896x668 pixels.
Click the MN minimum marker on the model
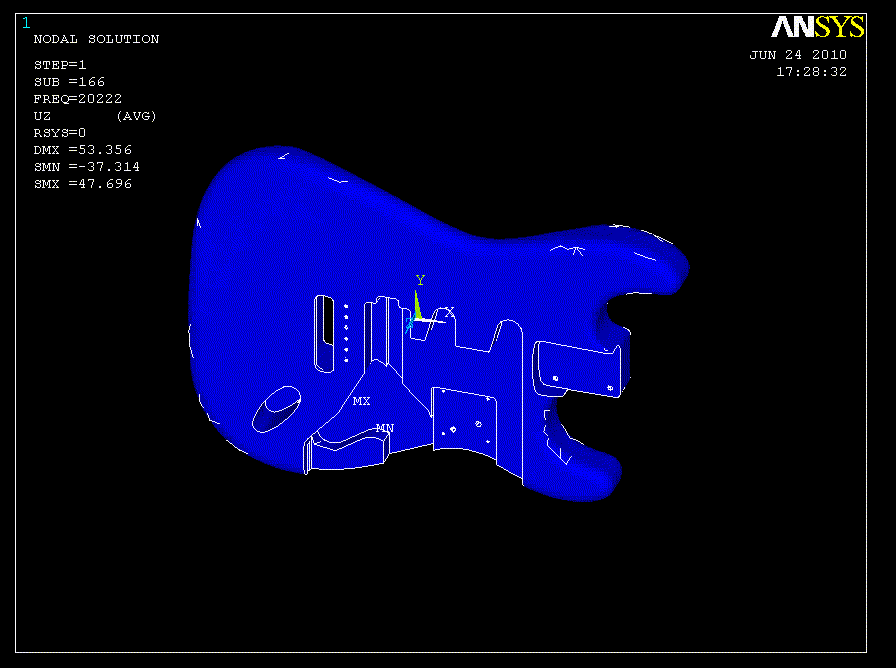pyautogui.click(x=385, y=428)
